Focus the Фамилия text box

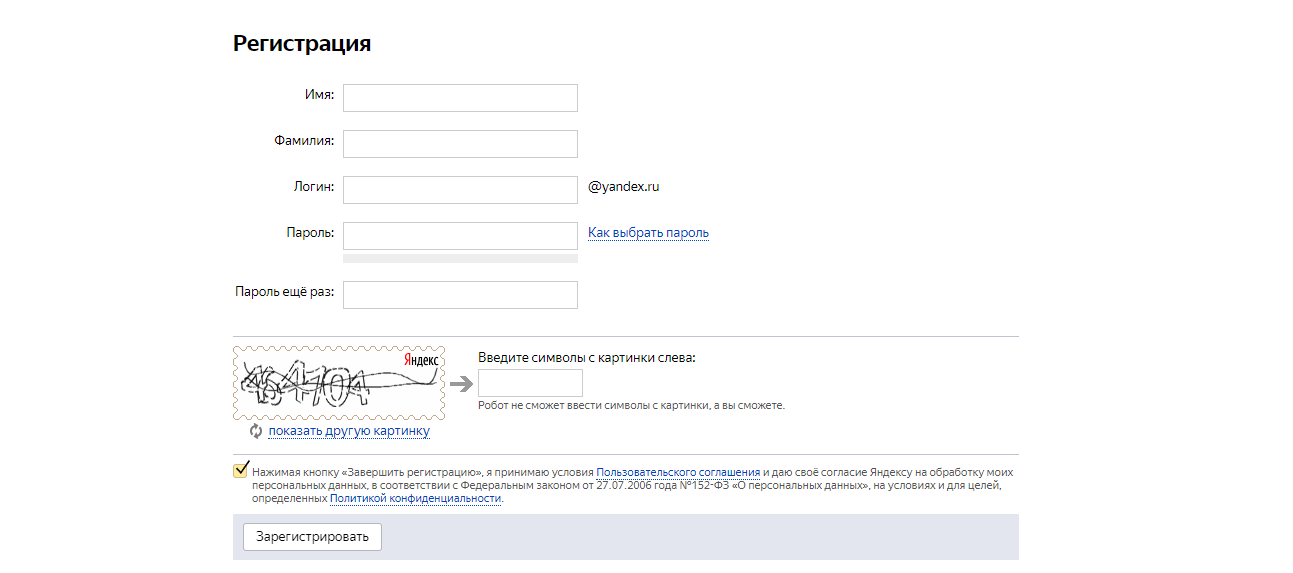coord(460,144)
